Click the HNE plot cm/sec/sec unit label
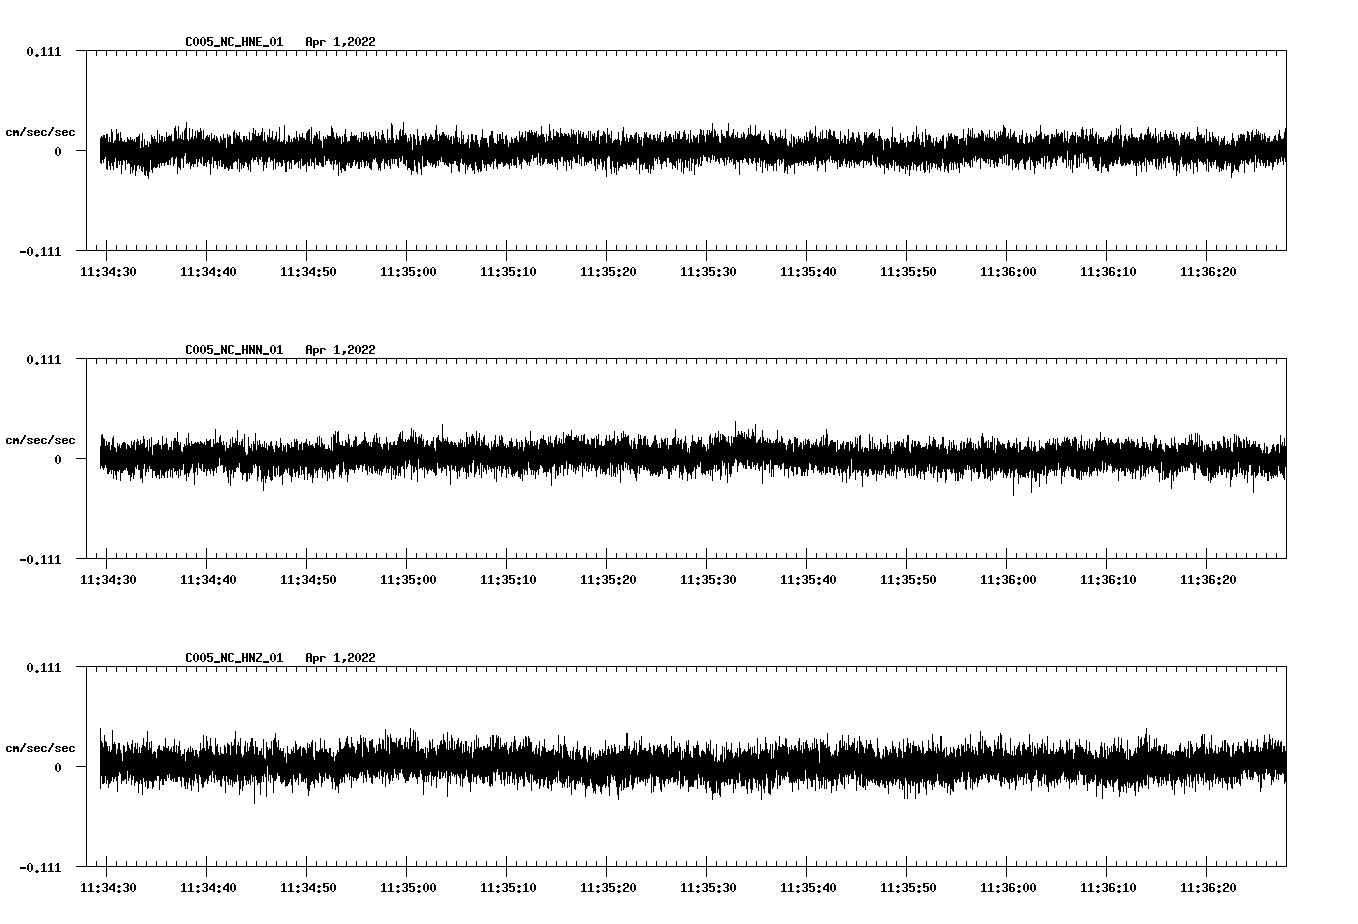 40,132
